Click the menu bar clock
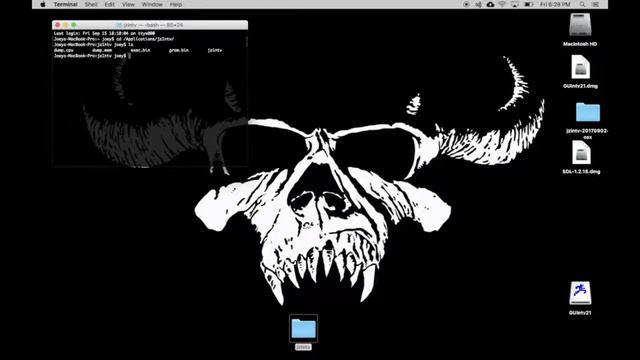The image size is (640, 360). 555,4
